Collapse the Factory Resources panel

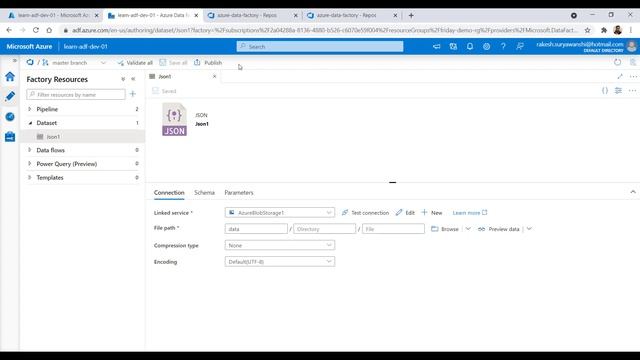point(133,79)
